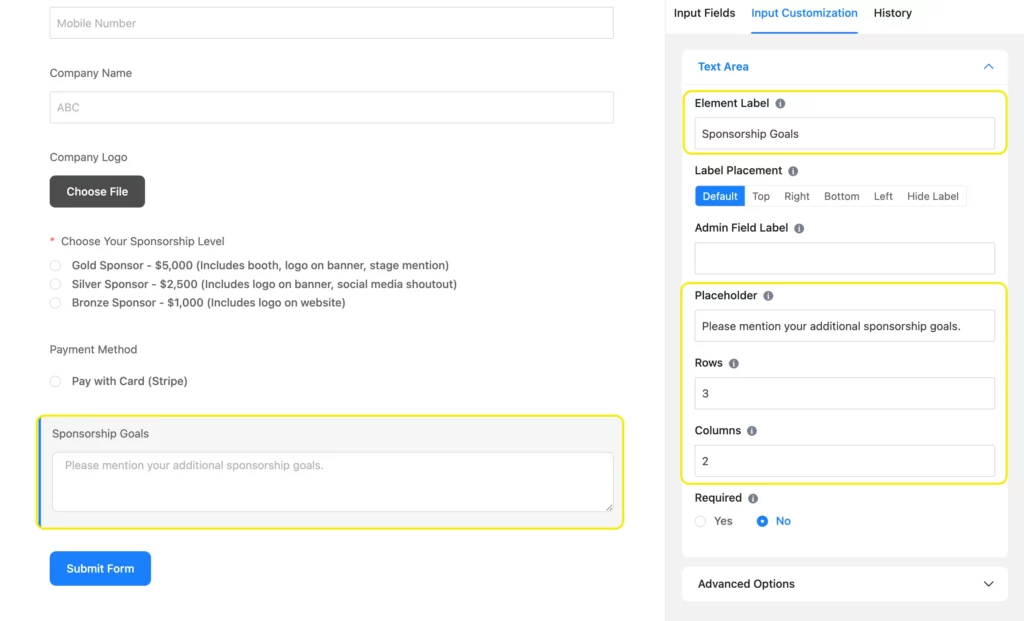Set Required to Yes
The height and width of the screenshot is (621, 1024).
tap(701, 521)
